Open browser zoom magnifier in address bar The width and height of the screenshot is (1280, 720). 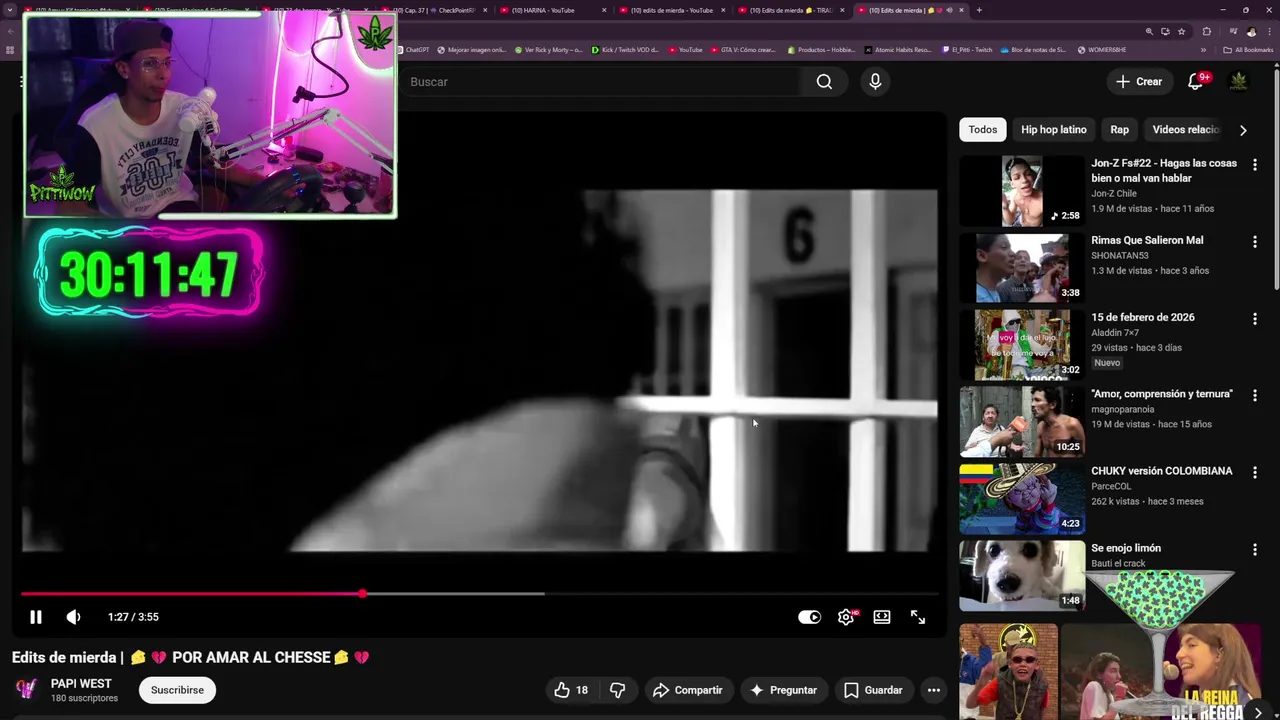(x=1149, y=32)
